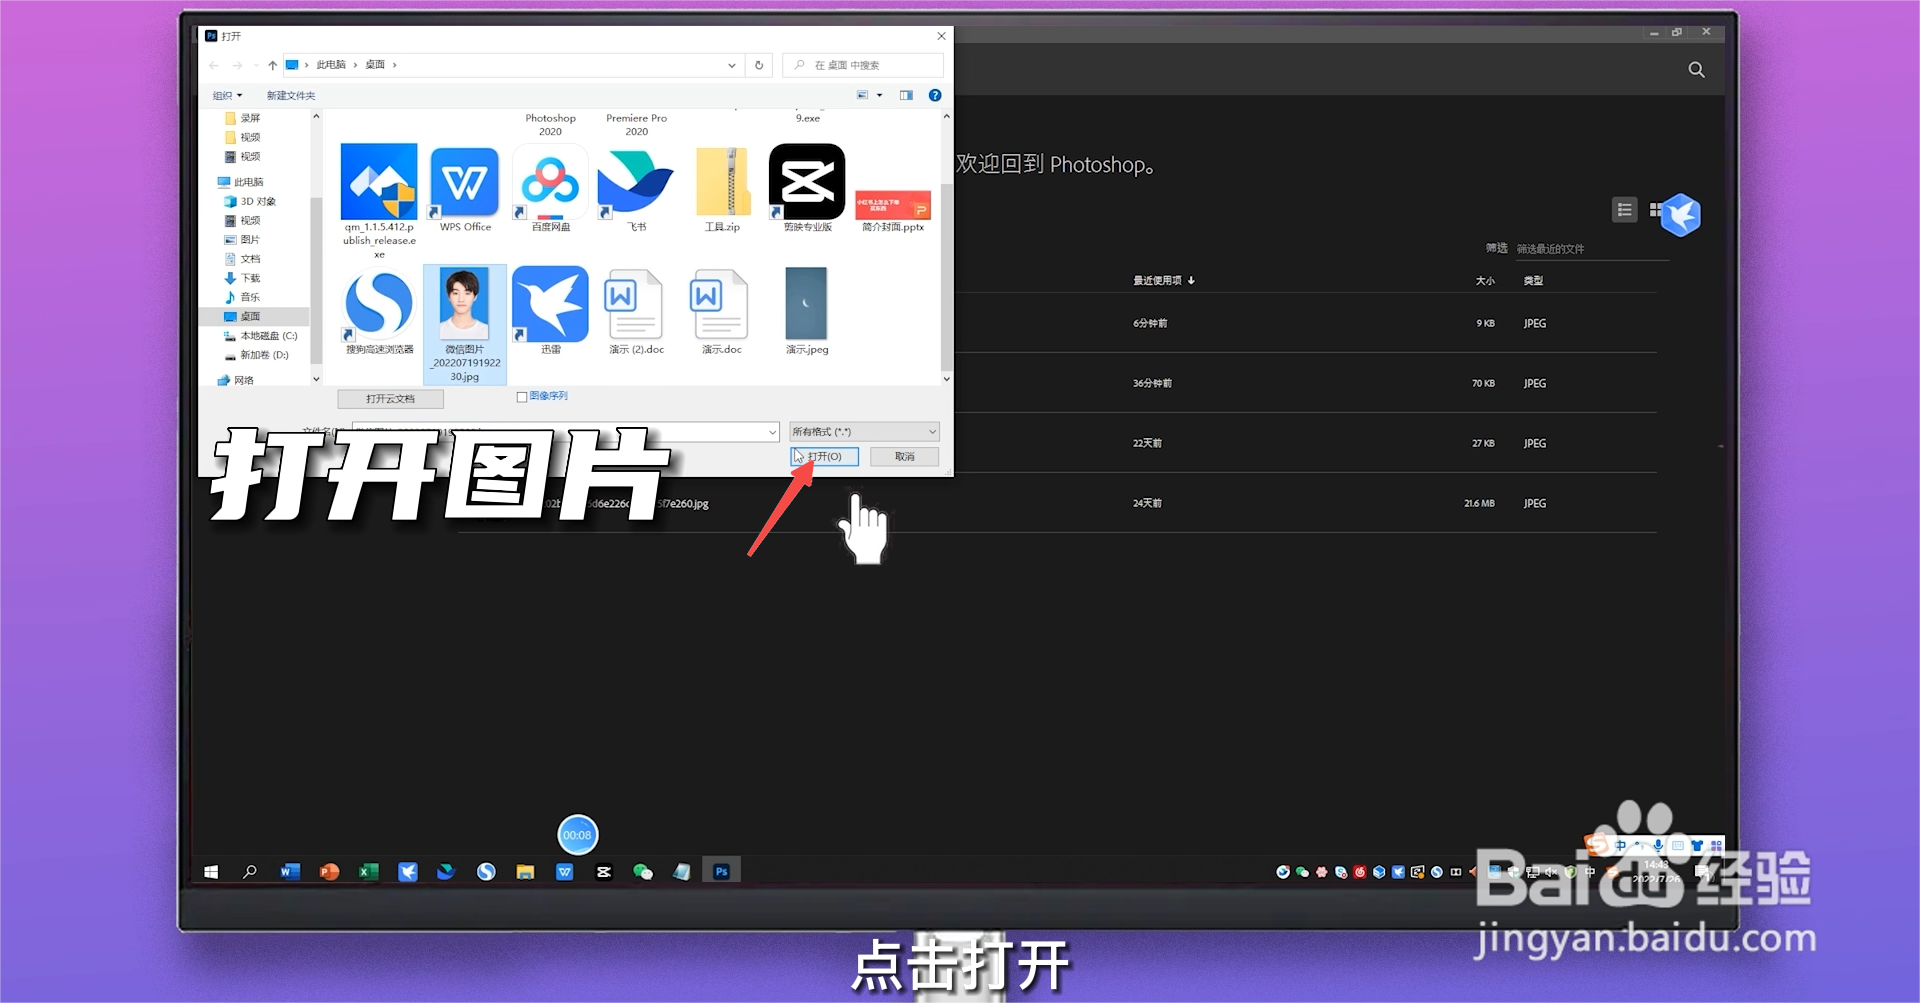Go up one folder level in dialog
This screenshot has height=1003, width=1920.
[272, 65]
